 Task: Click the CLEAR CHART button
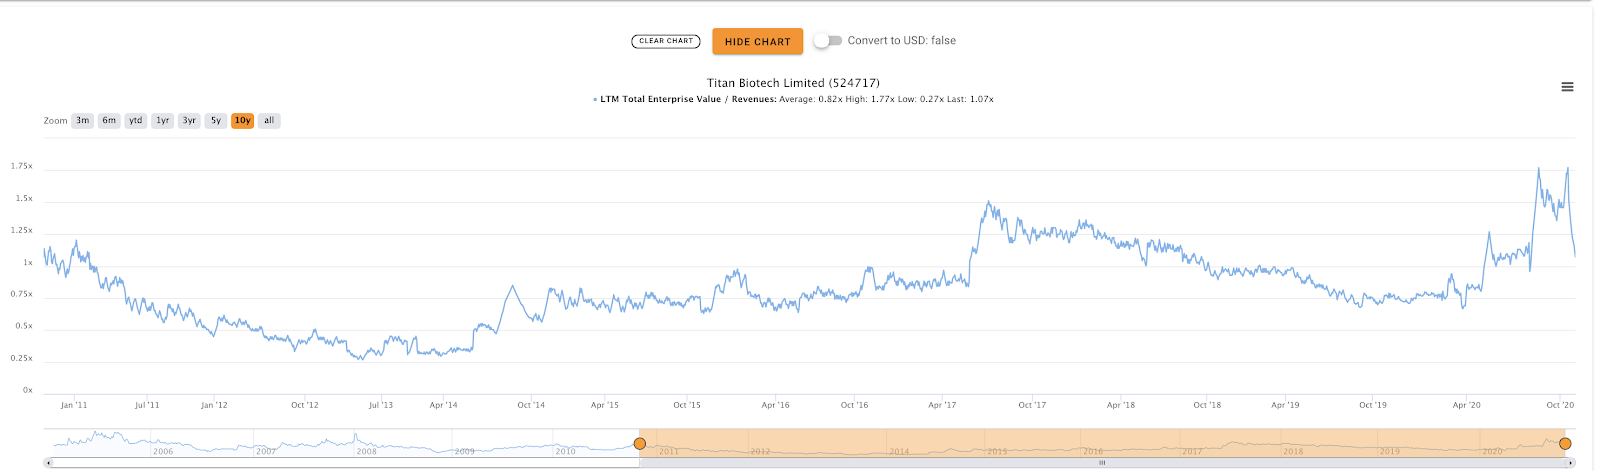(666, 41)
